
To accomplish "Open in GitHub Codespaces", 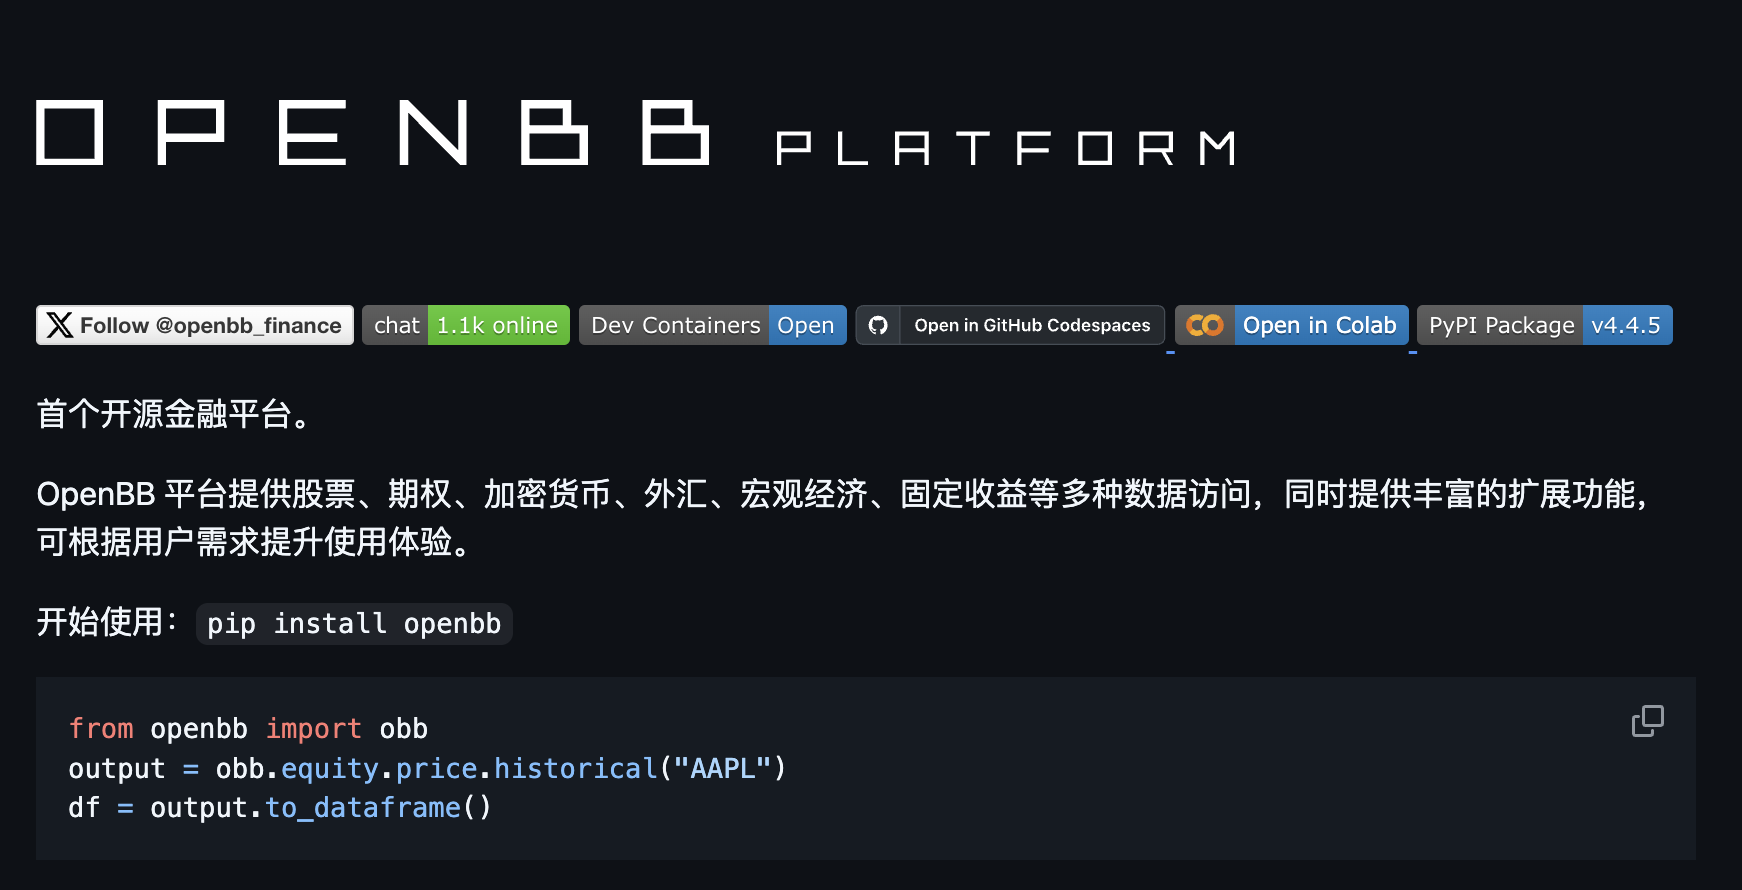I will coord(1032,325).
